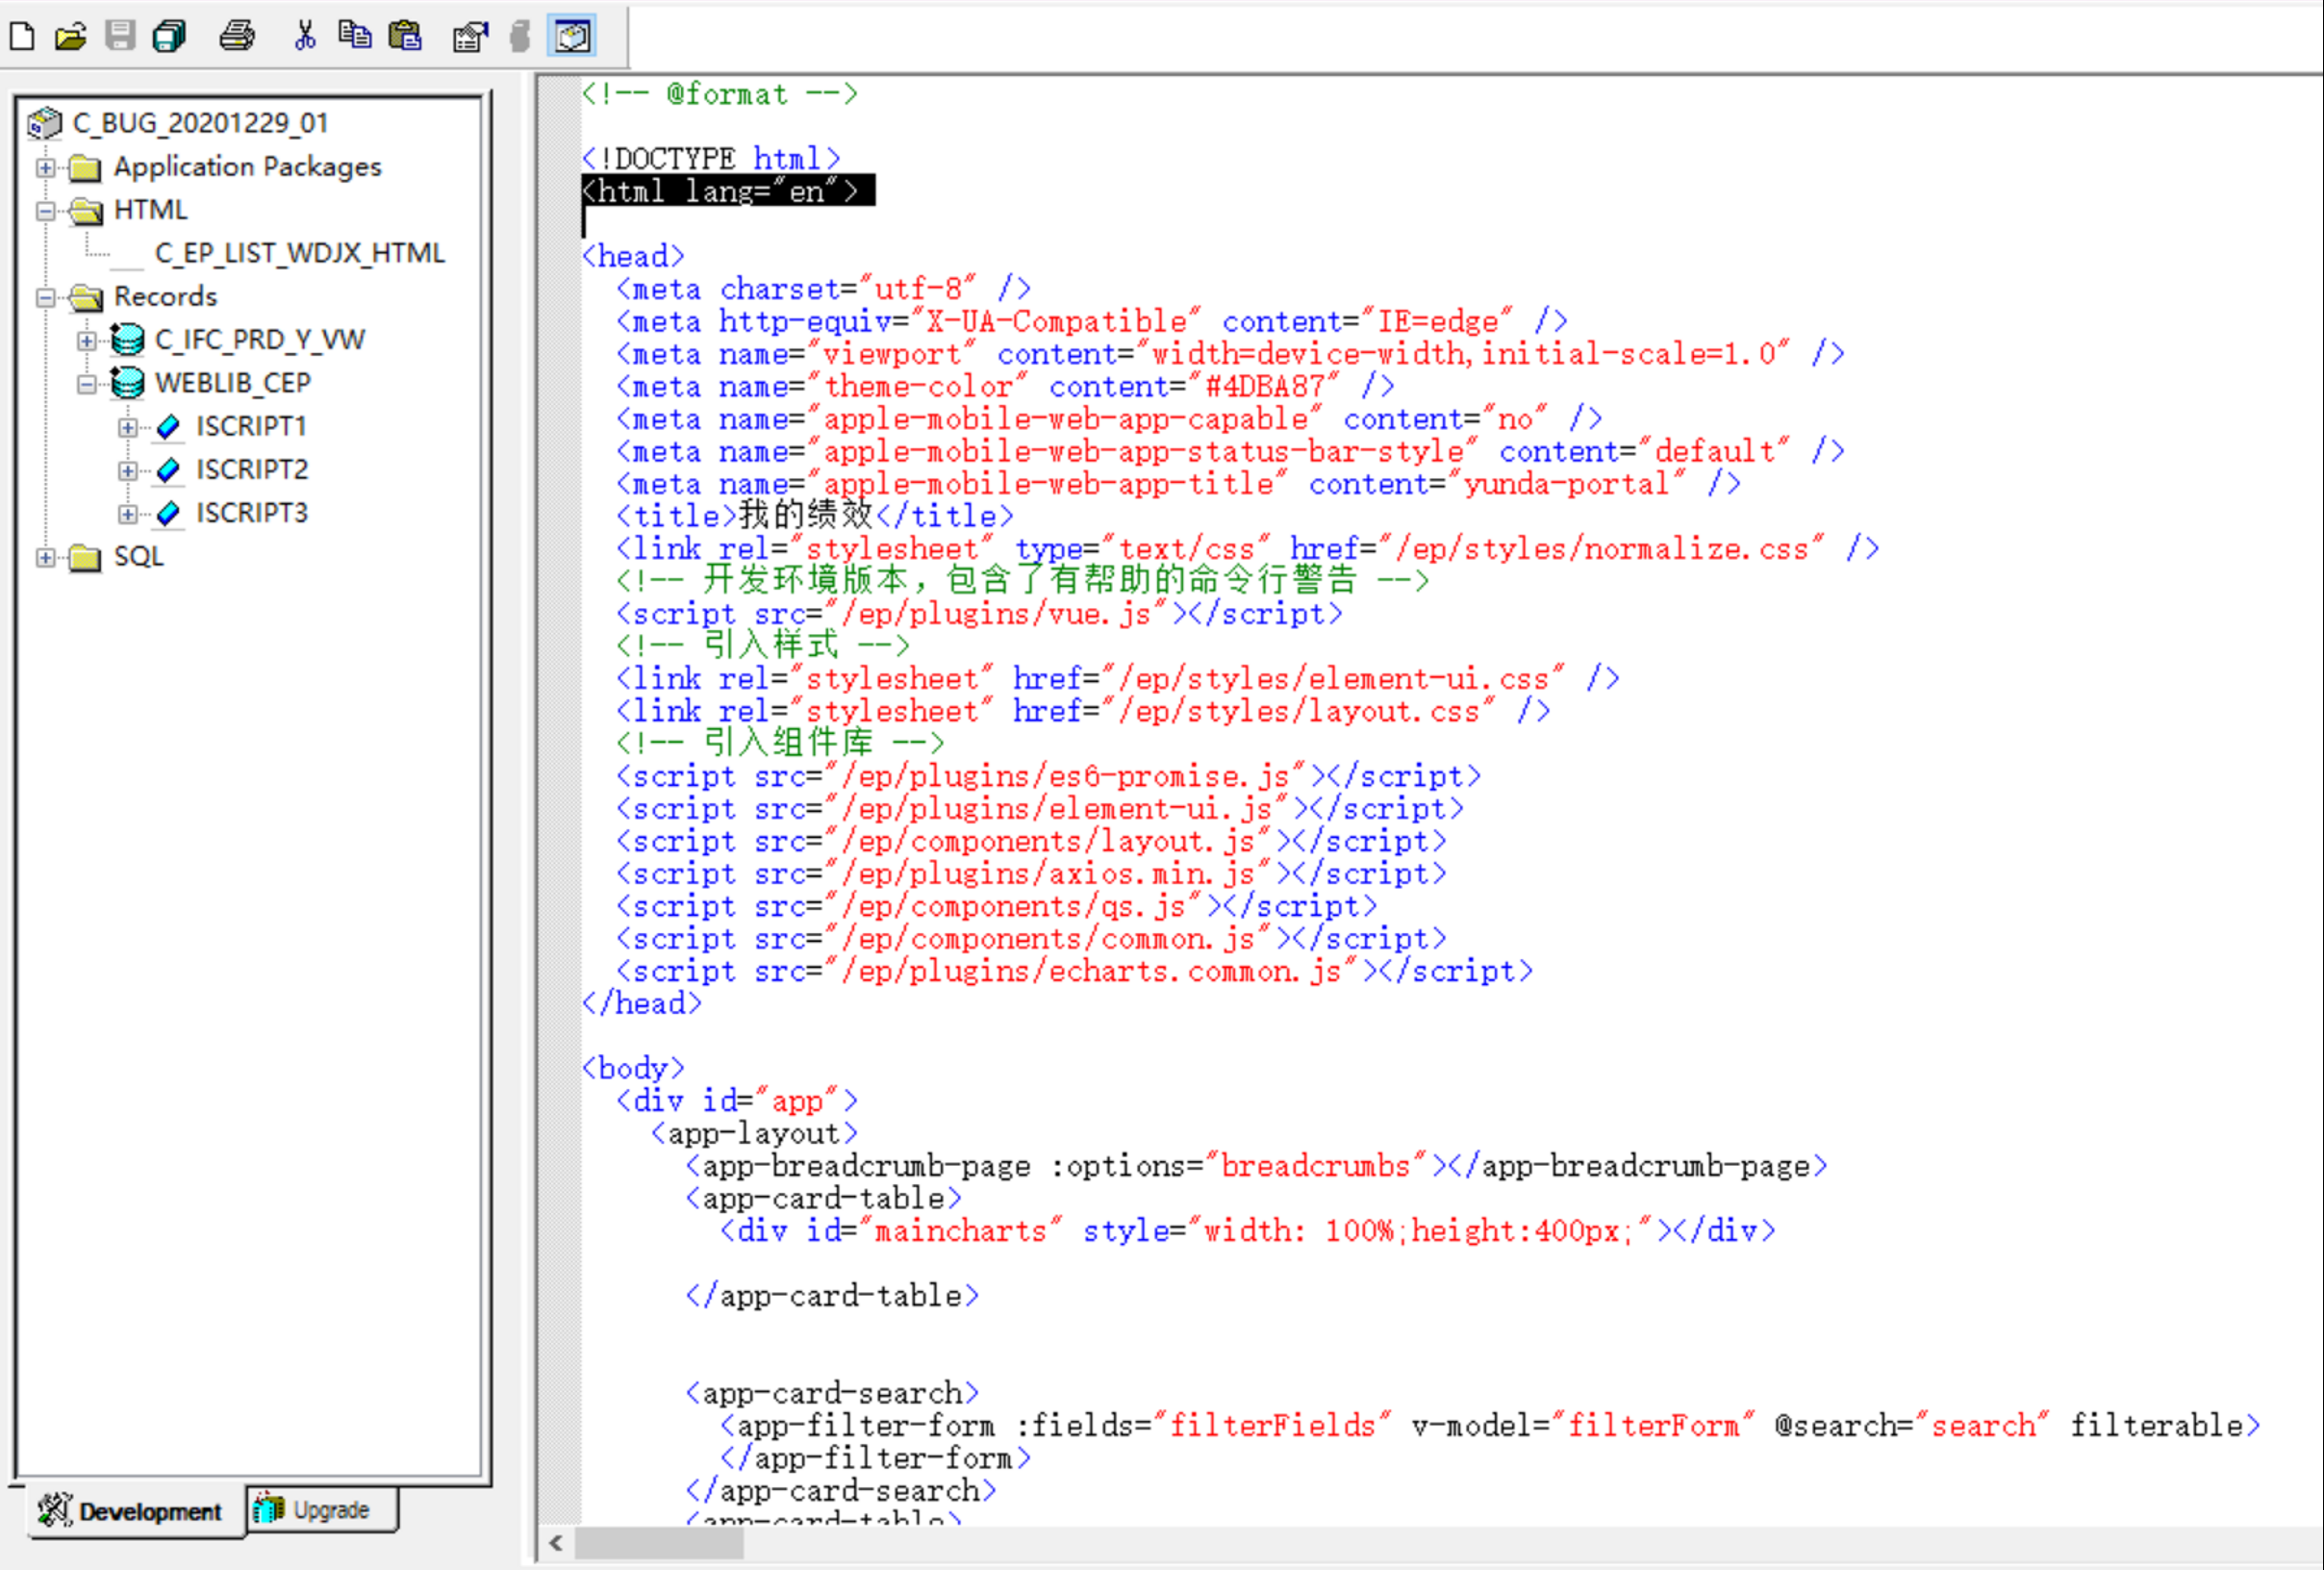
Task: Click the WEBLIB_CEP record icon
Action: tap(127, 383)
